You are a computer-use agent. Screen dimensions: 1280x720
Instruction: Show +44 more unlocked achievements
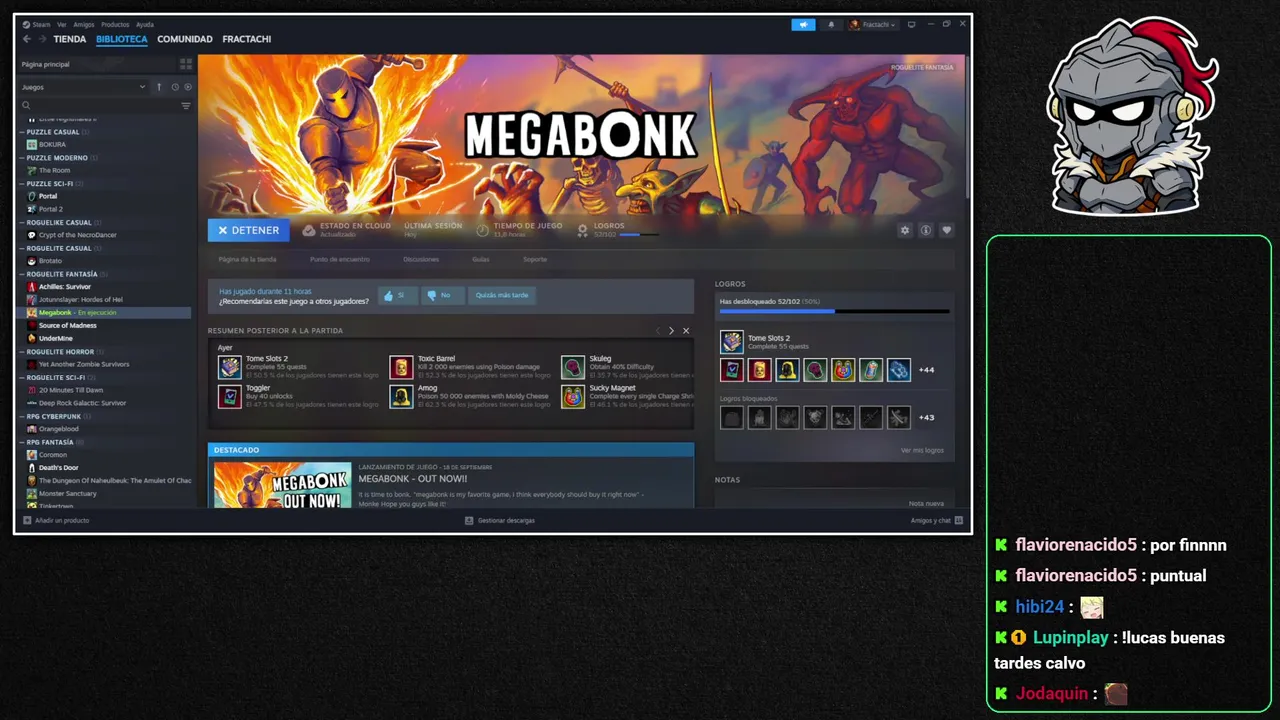tap(926, 370)
